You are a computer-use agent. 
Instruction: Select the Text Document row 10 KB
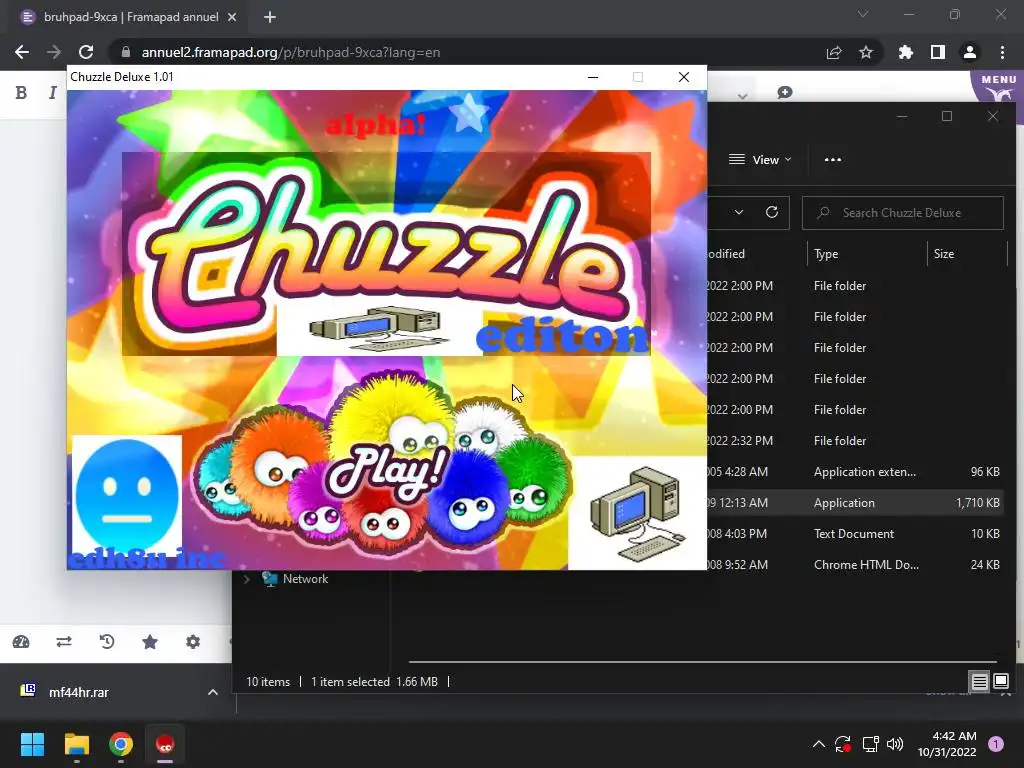pyautogui.click(x=856, y=534)
